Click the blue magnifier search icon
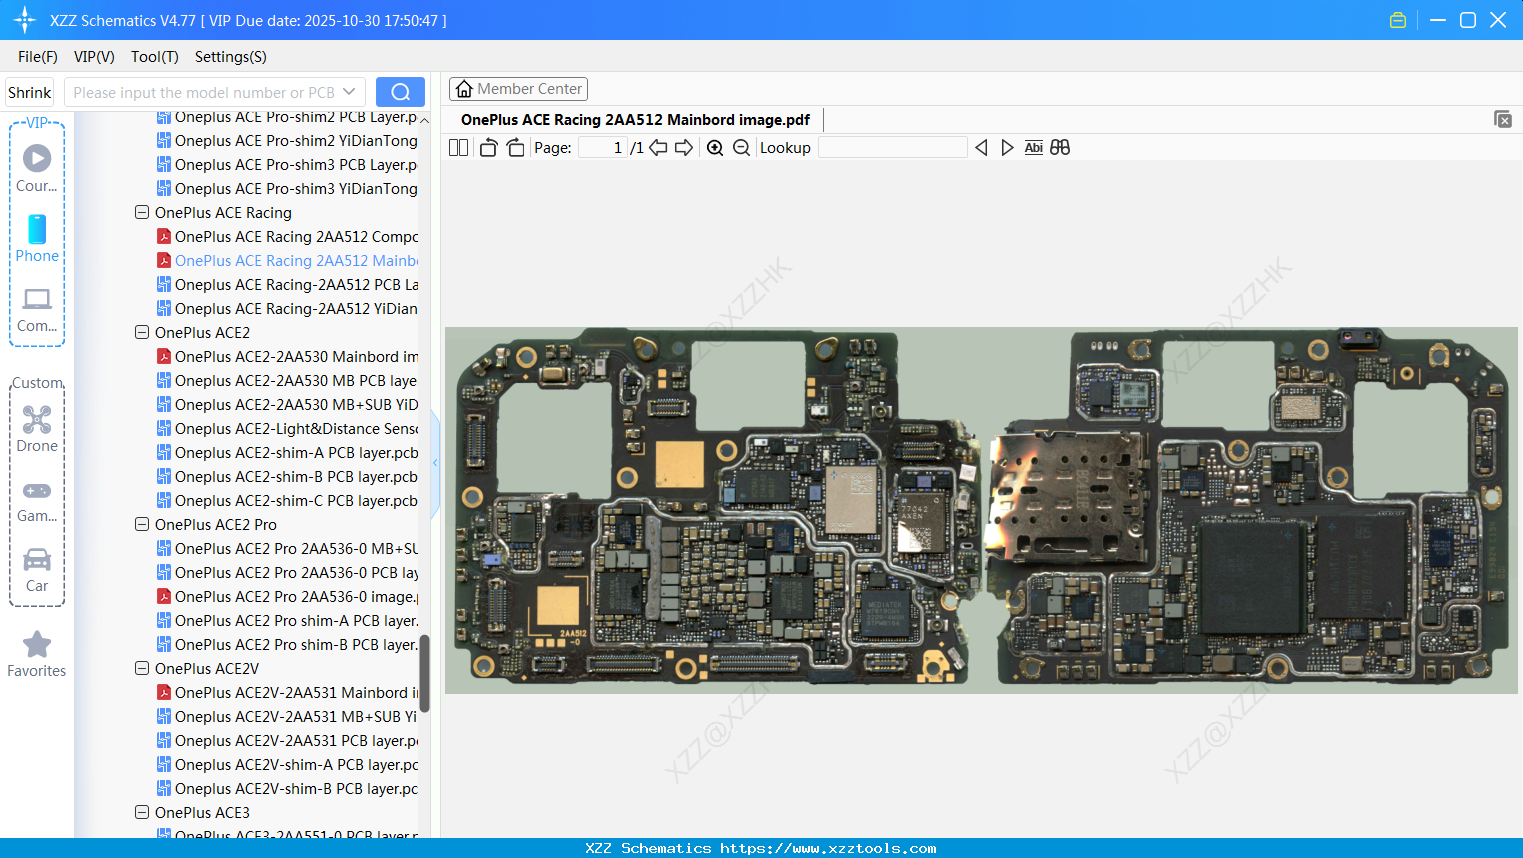This screenshot has height=858, width=1523. coord(400,91)
